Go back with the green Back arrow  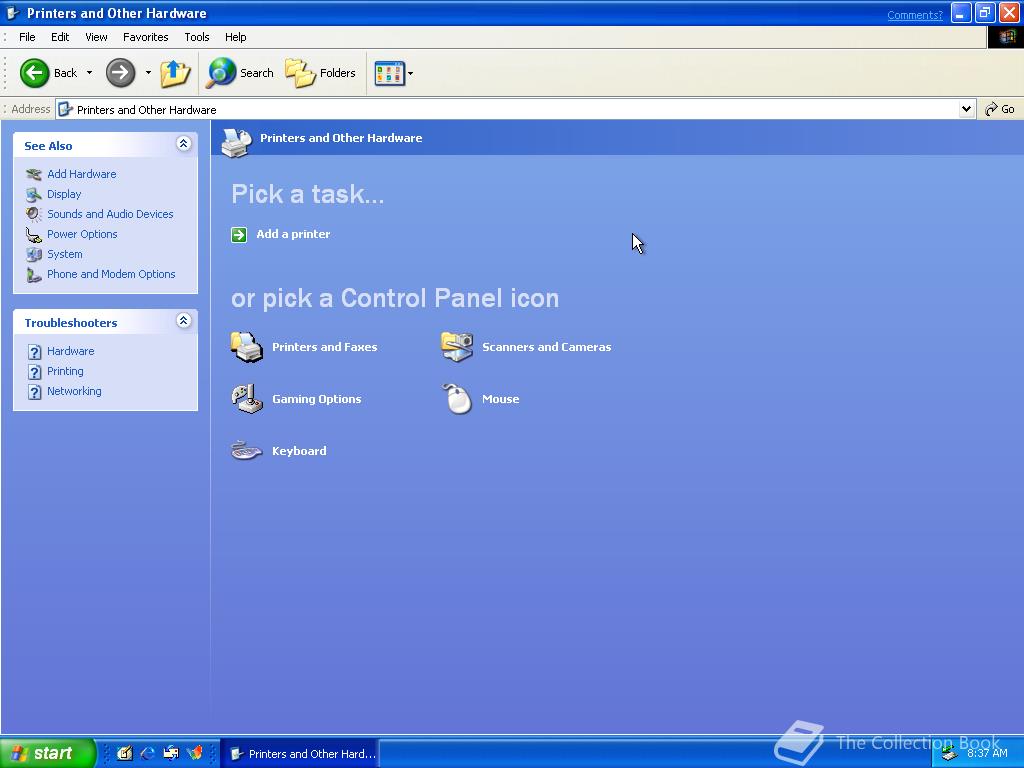tap(48, 72)
